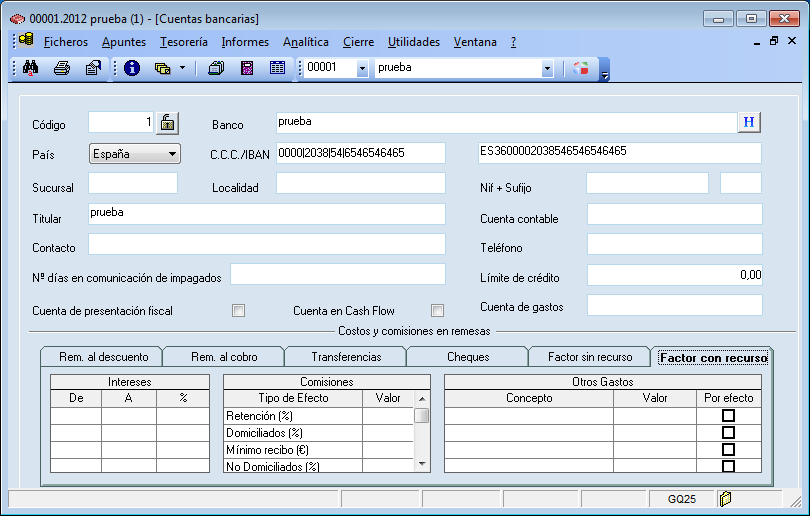Viewport: 810px width, 516px height.
Task: Click the calculator icon in toolbar
Action: (x=247, y=68)
